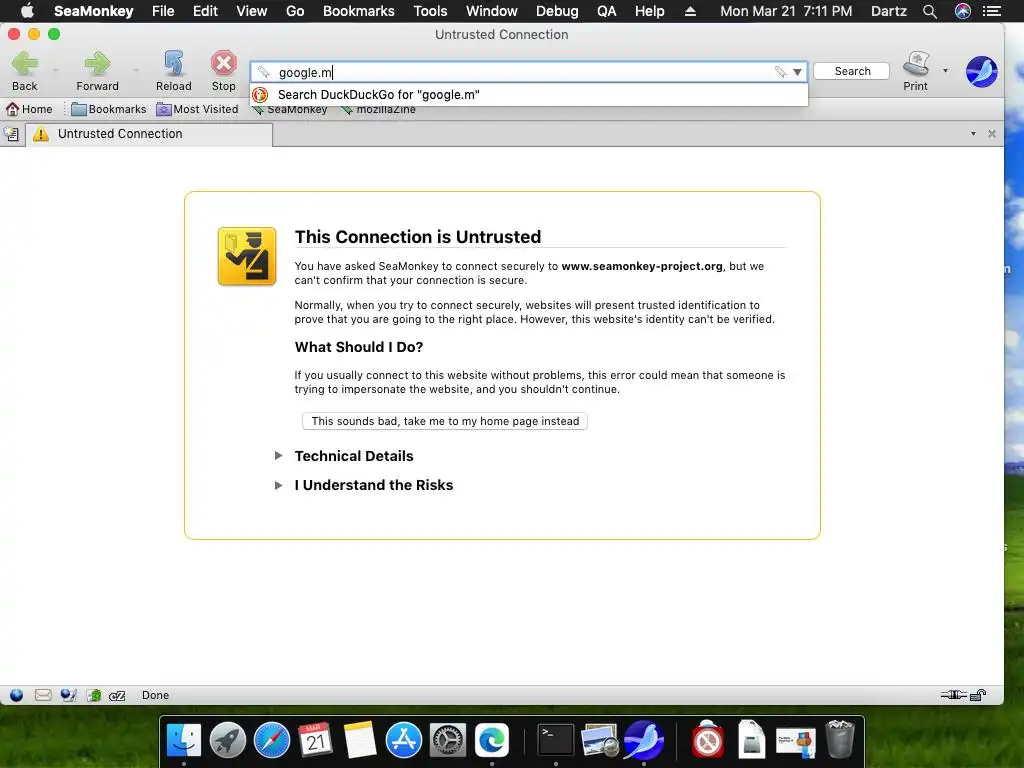This screenshot has height=768, width=1024.
Task: Open the File menu
Action: click(x=163, y=11)
